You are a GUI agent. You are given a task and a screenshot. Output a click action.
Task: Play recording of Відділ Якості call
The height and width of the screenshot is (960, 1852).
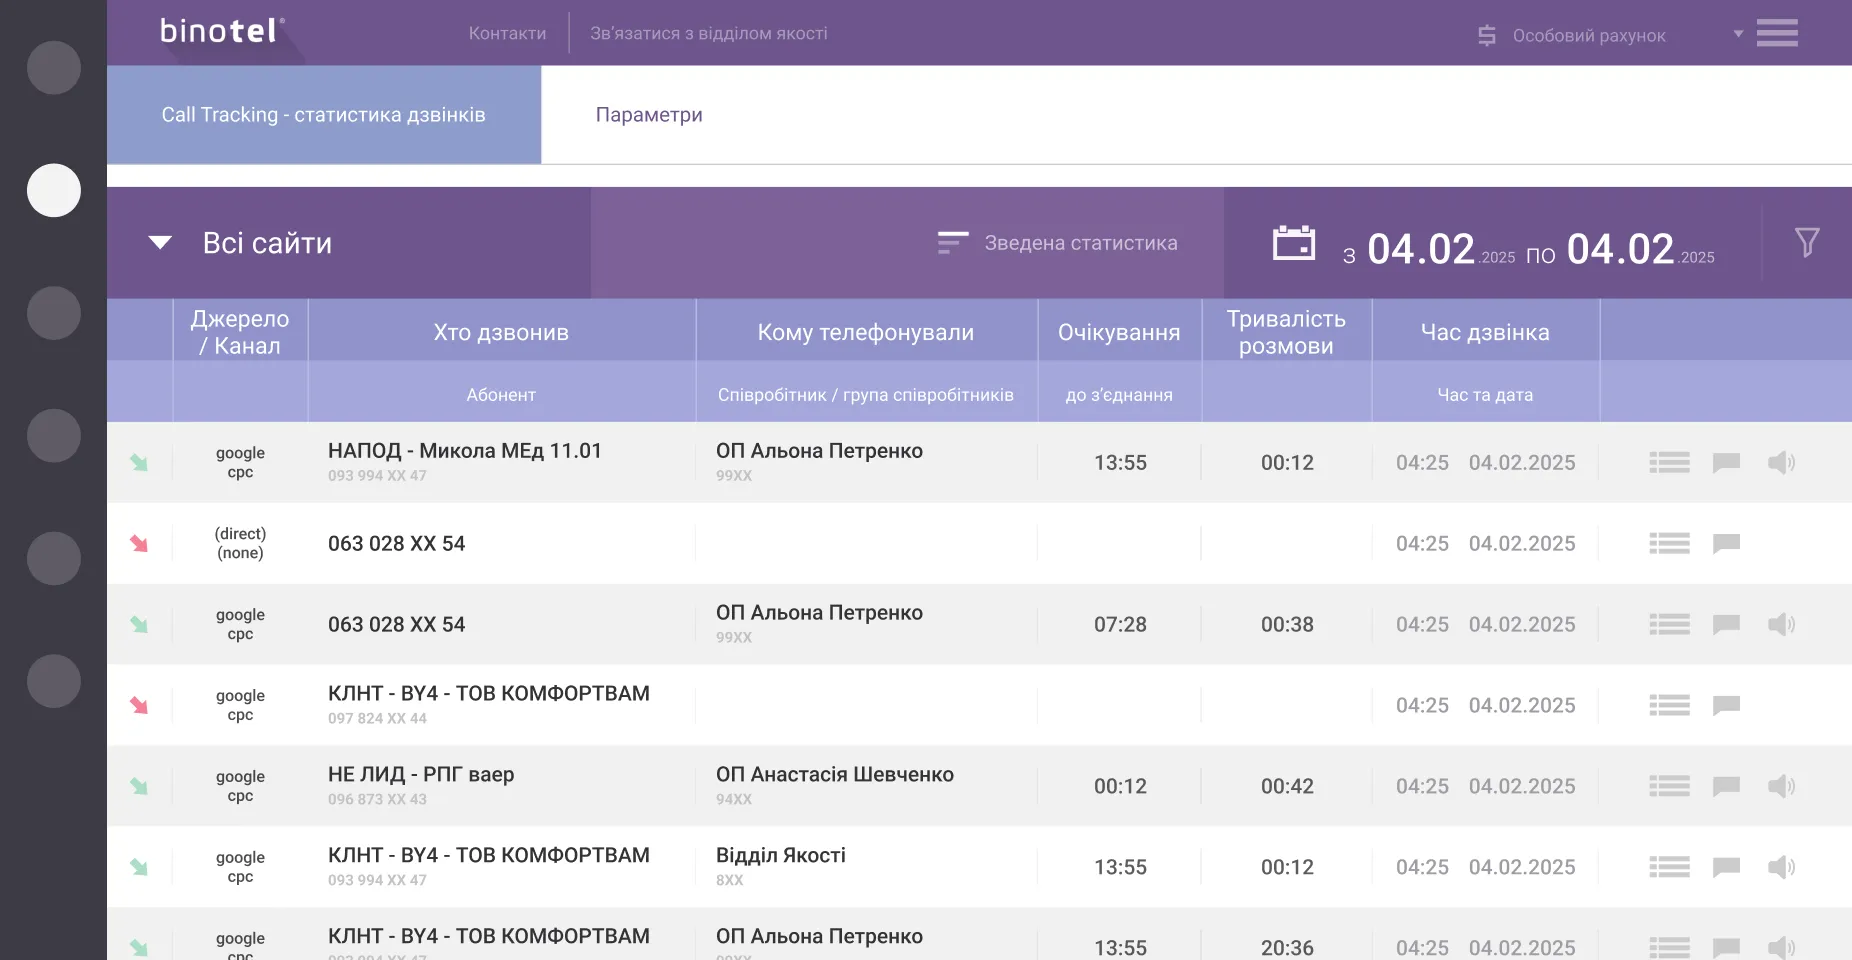1780,867
